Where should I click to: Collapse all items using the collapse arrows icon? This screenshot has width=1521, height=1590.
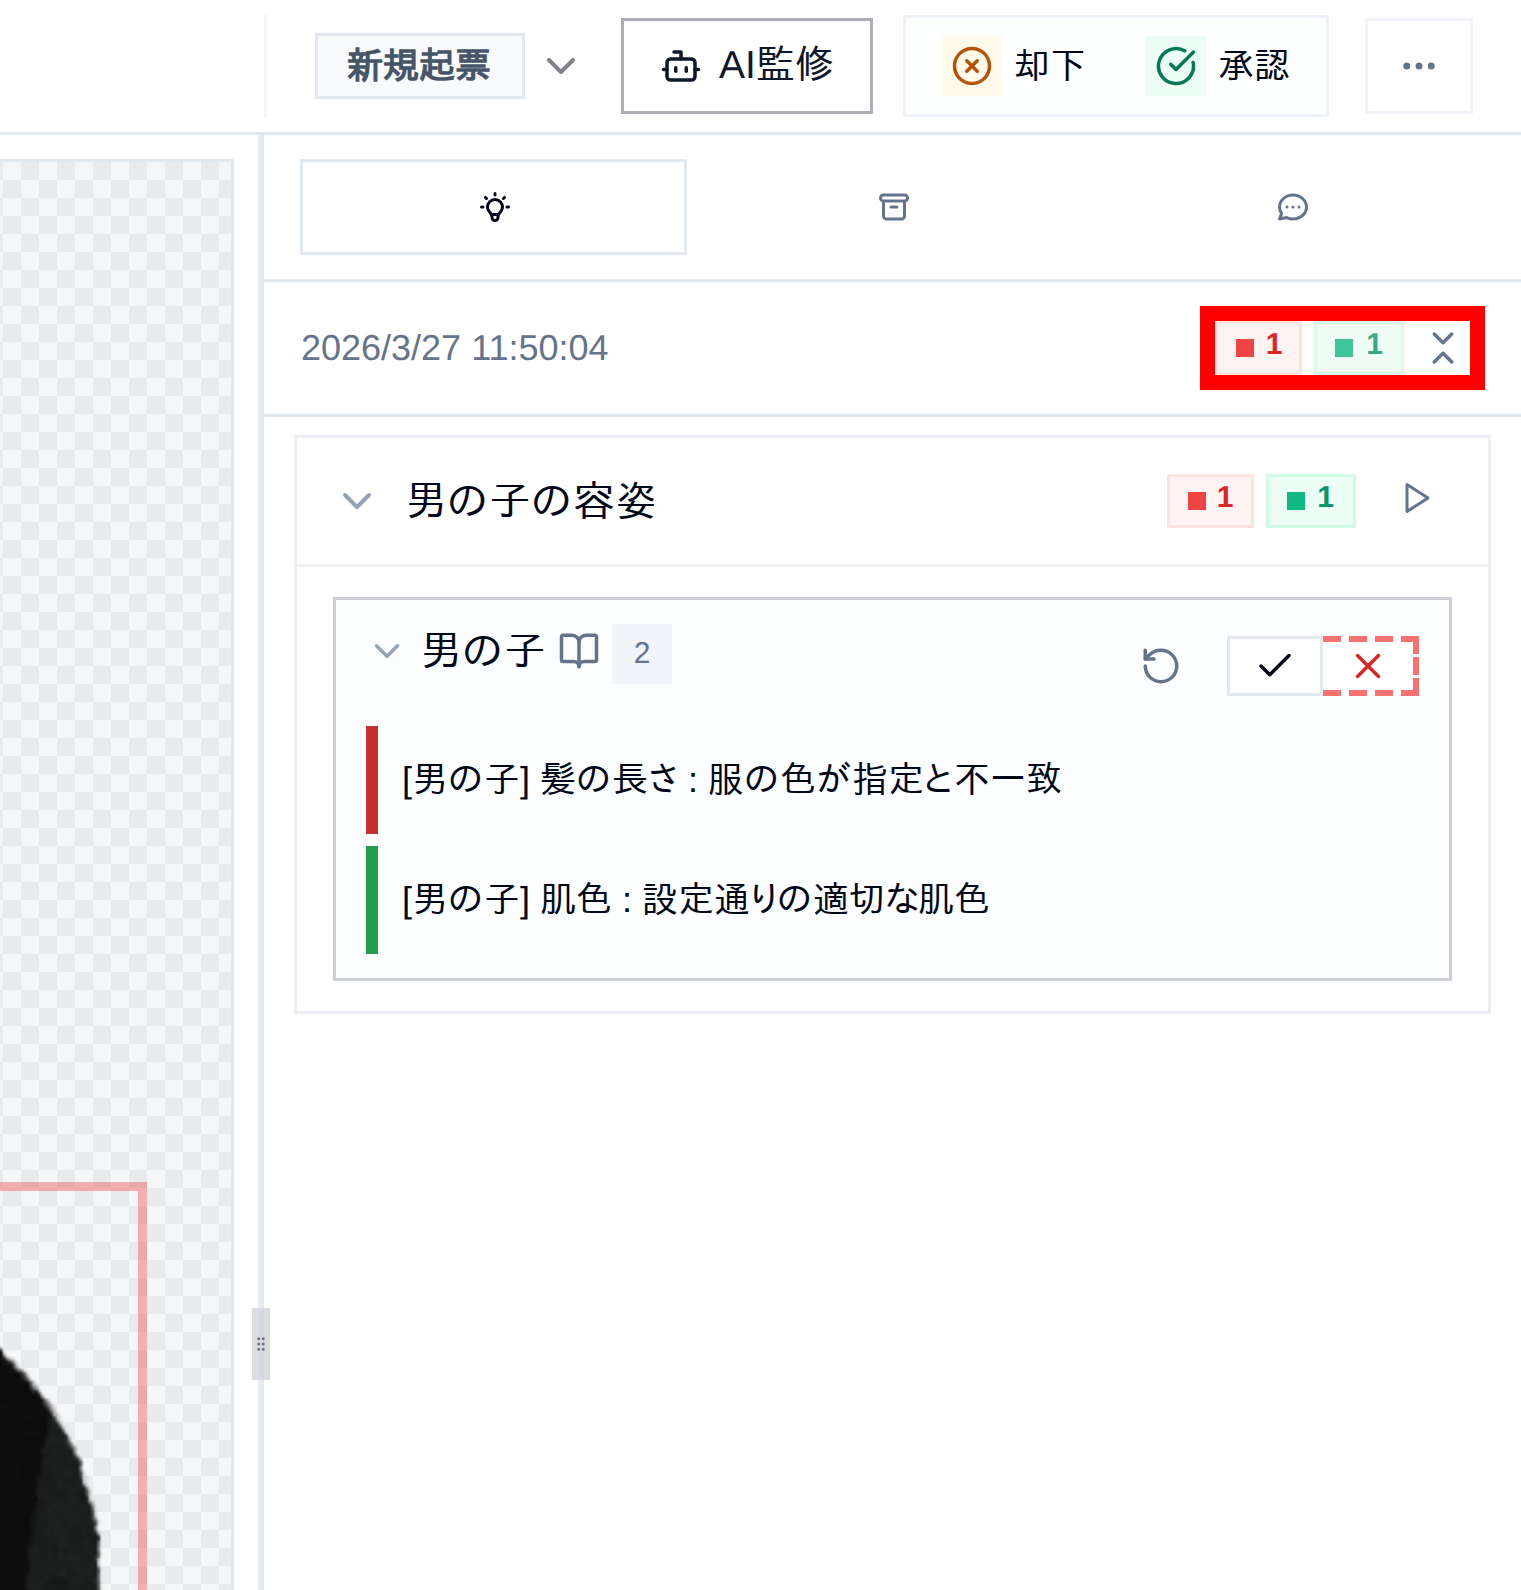coord(1442,348)
